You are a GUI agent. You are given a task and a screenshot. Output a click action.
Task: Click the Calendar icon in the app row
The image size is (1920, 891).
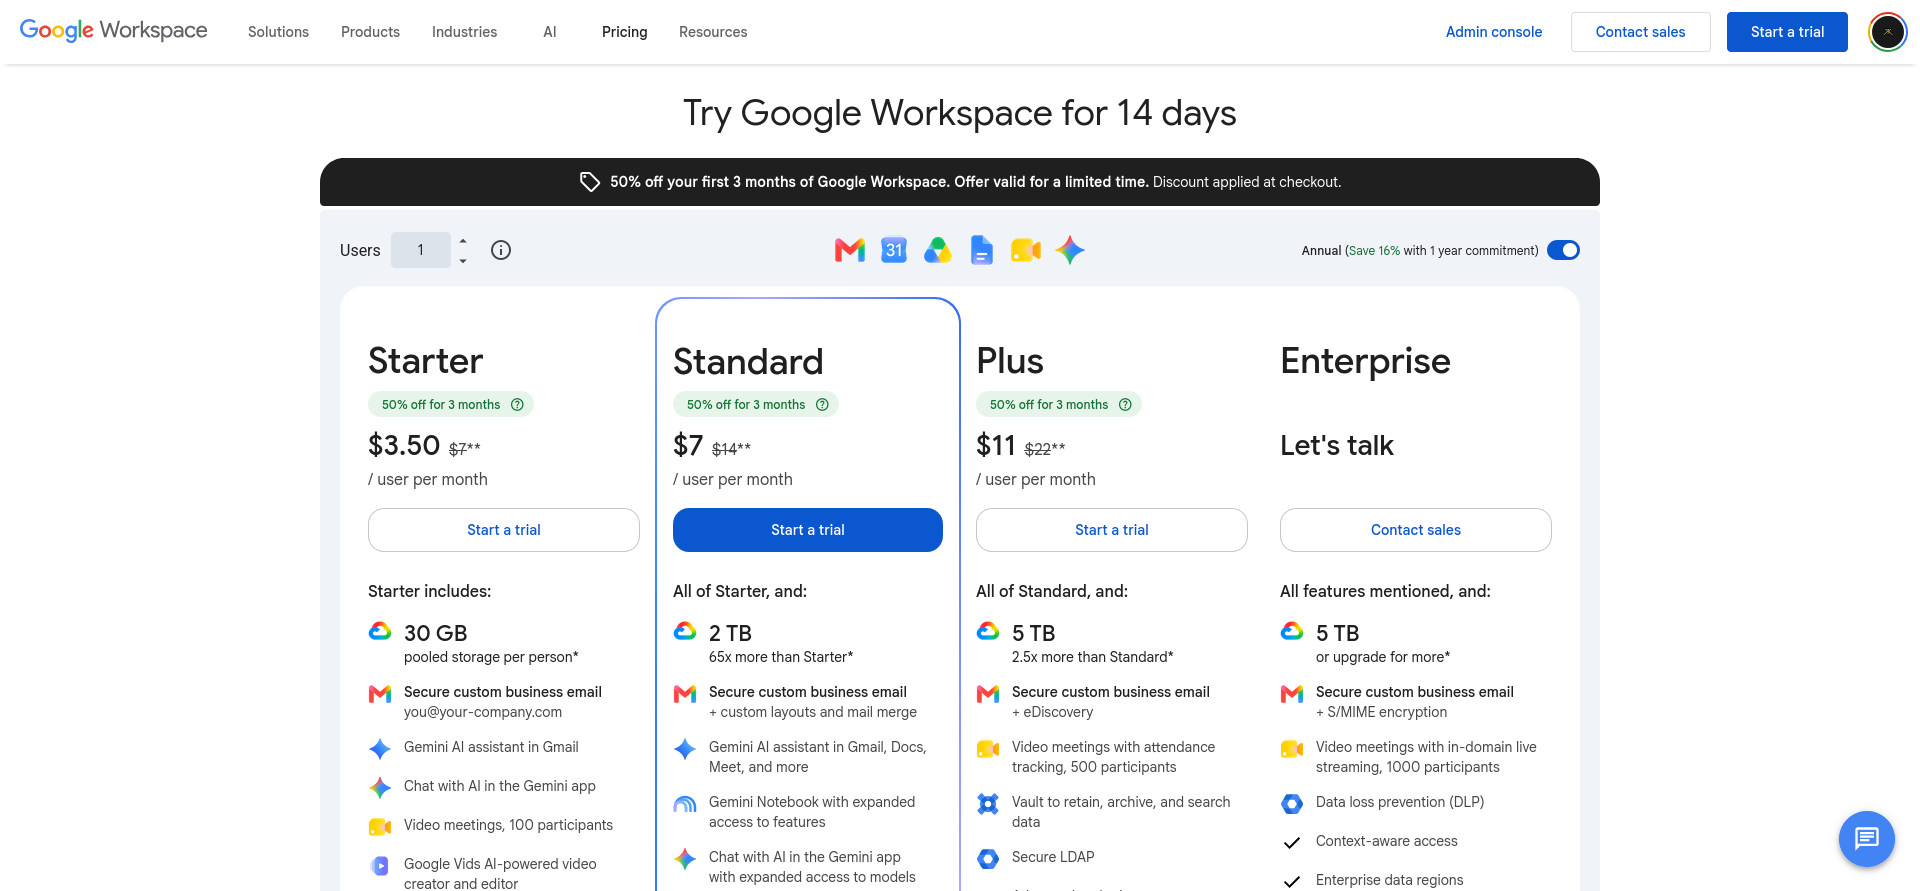[894, 250]
